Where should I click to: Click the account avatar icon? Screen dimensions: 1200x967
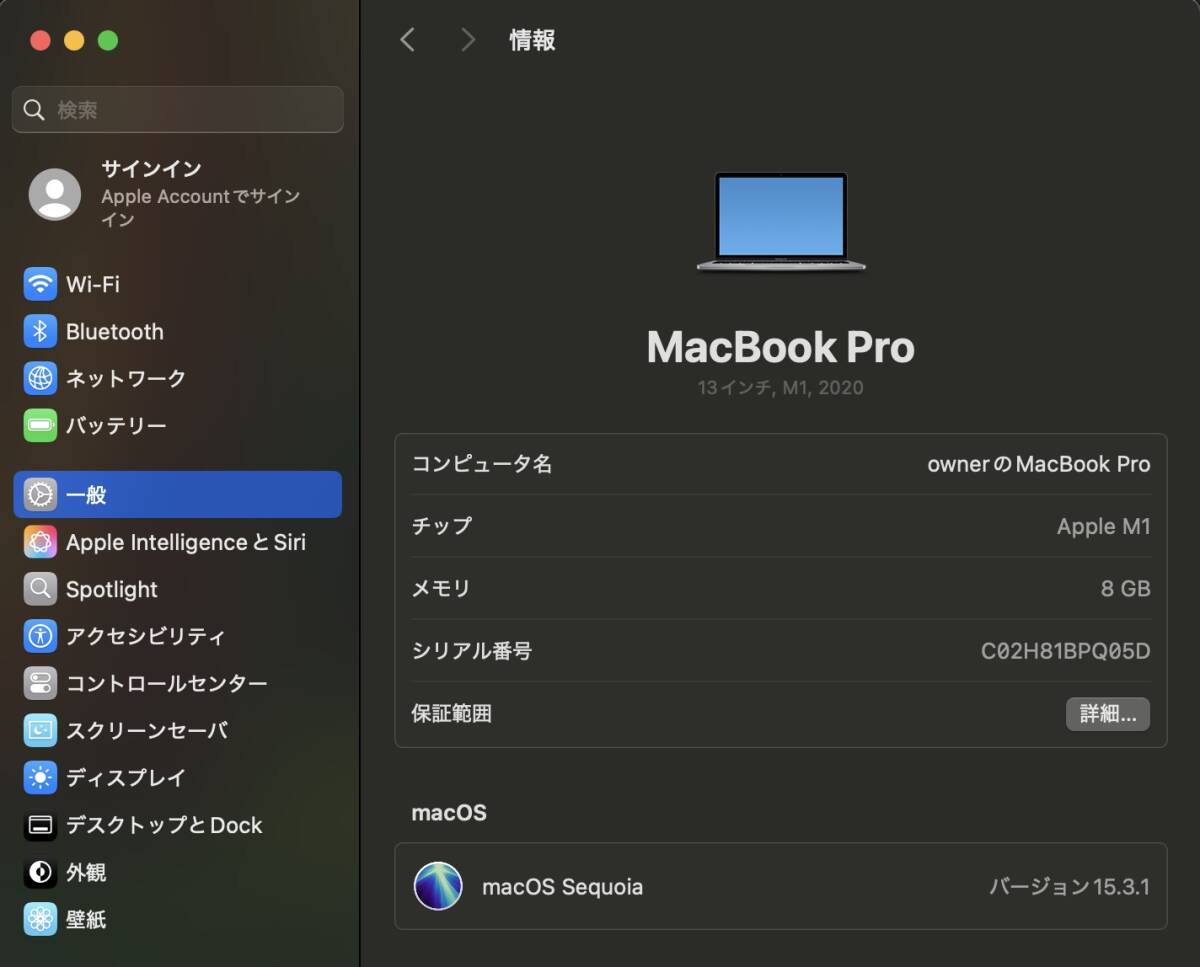(x=55, y=194)
